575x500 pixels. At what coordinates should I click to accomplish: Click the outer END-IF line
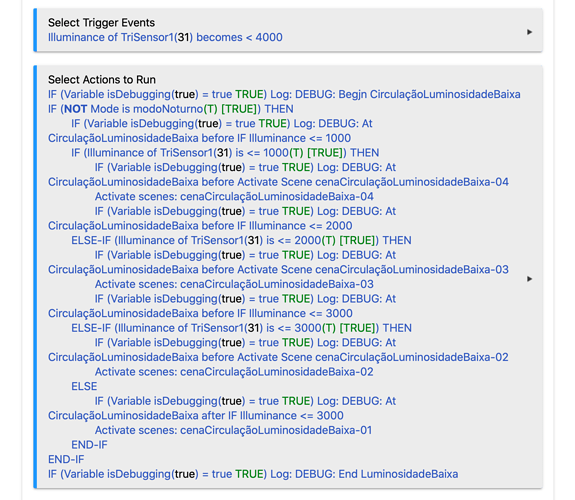click(x=66, y=459)
